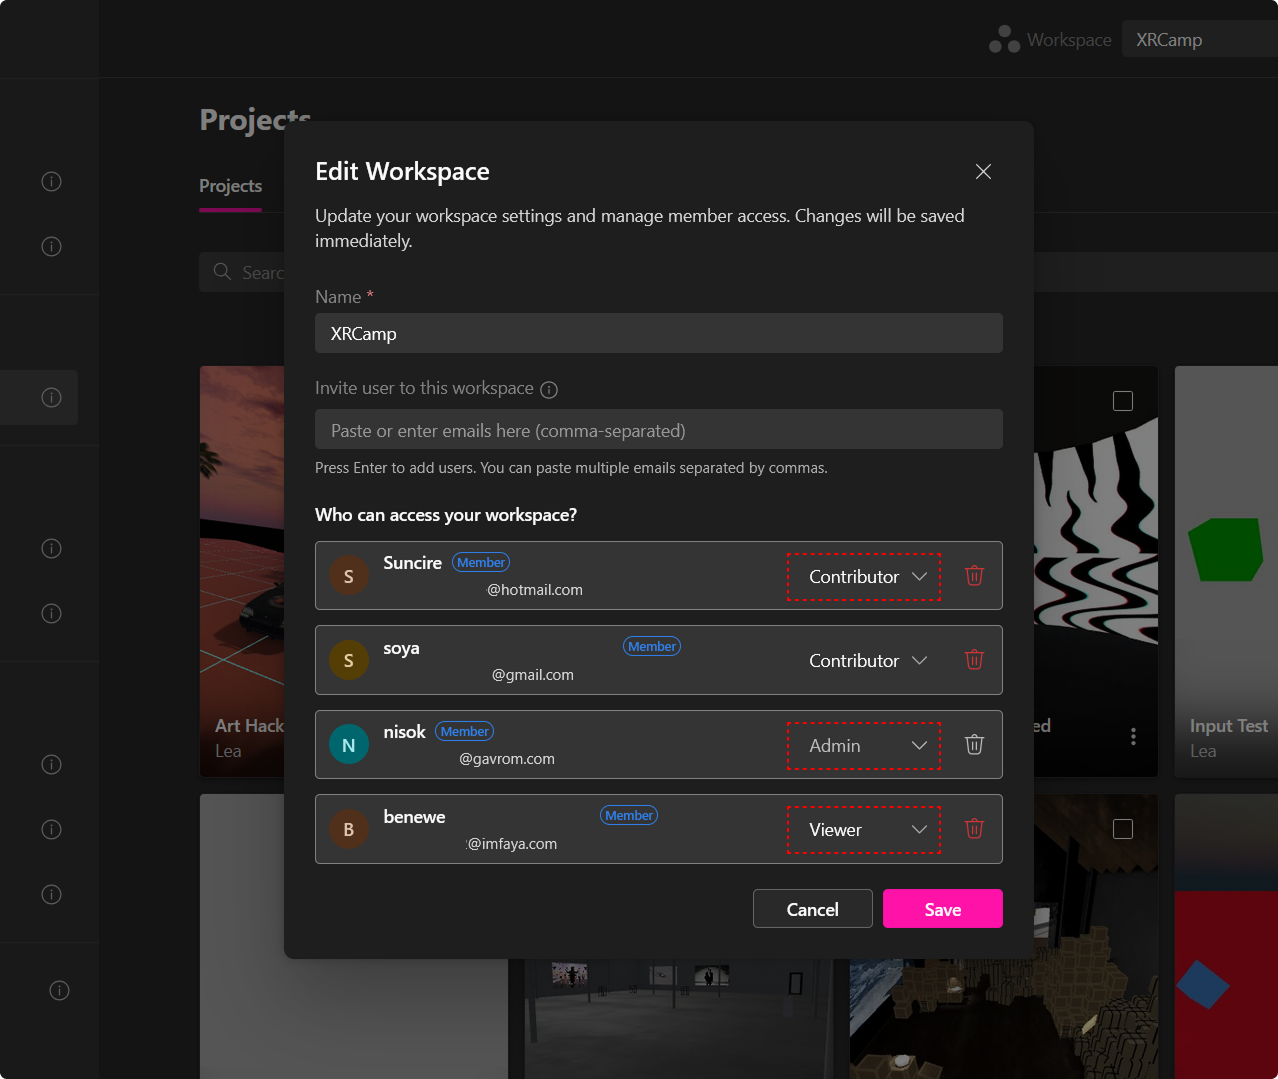Select checkbox on dark room project card
1278x1079 pixels.
point(1123,829)
